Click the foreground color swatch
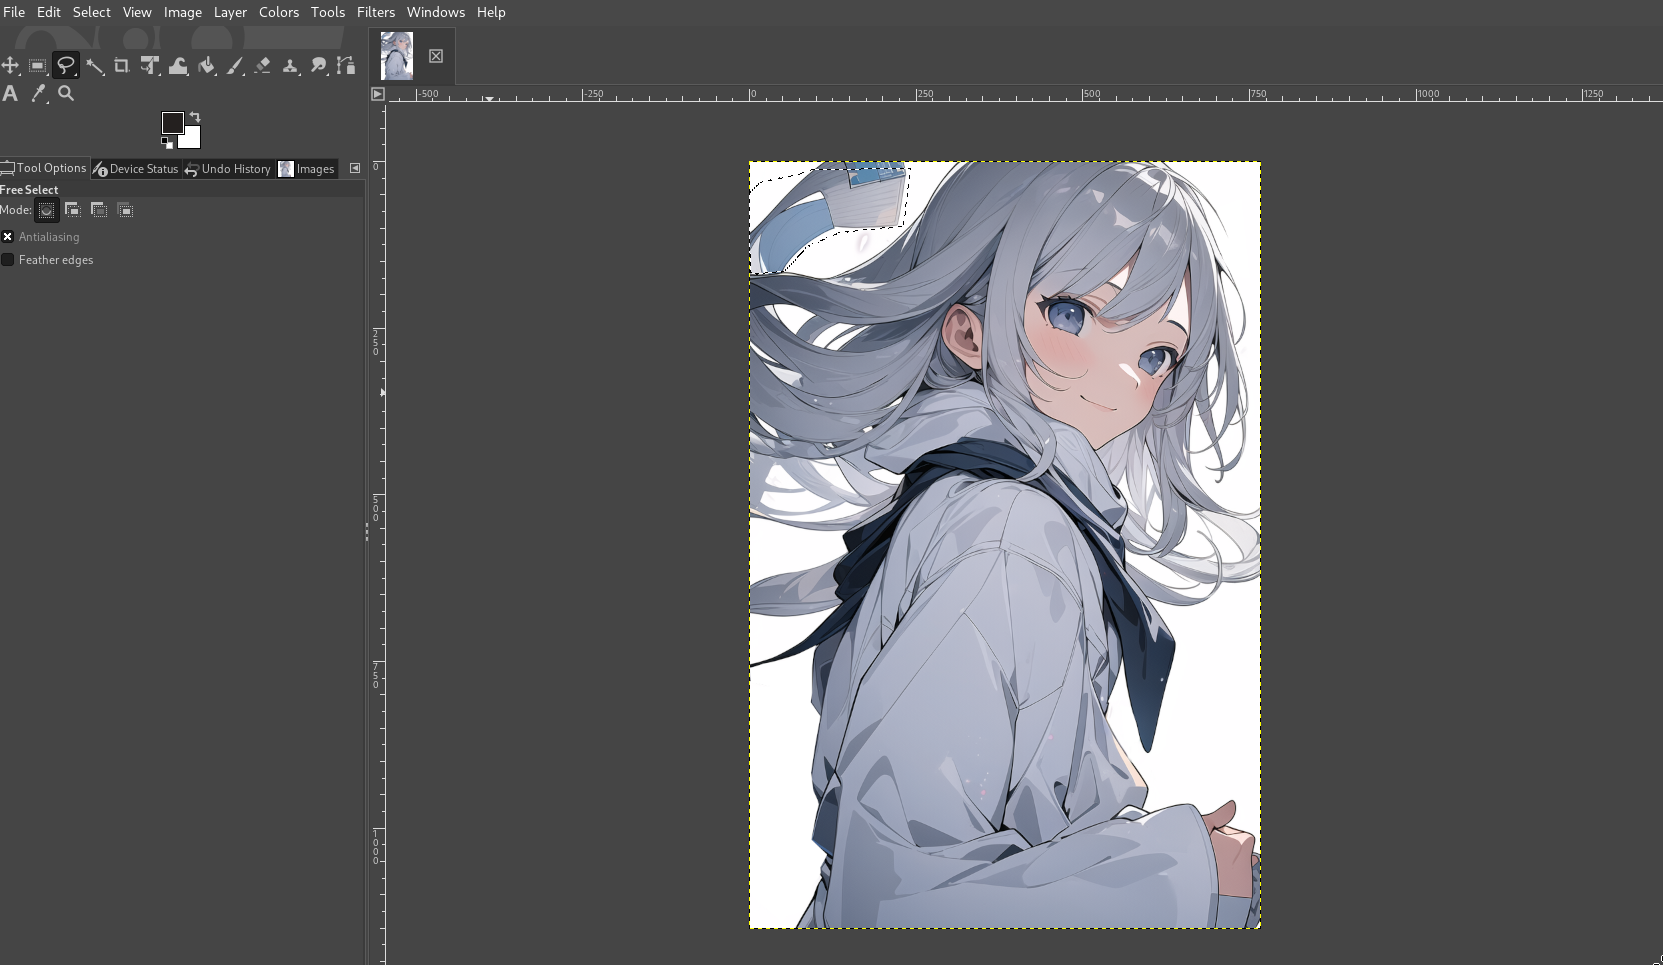Image resolution: width=1663 pixels, height=965 pixels. click(172, 122)
